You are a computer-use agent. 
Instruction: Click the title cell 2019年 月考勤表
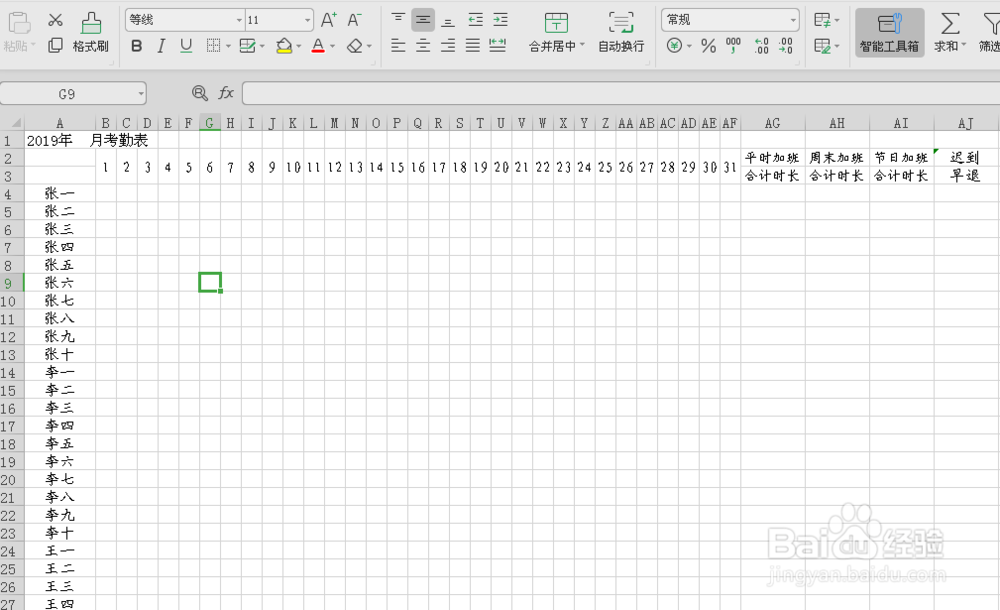click(x=87, y=140)
